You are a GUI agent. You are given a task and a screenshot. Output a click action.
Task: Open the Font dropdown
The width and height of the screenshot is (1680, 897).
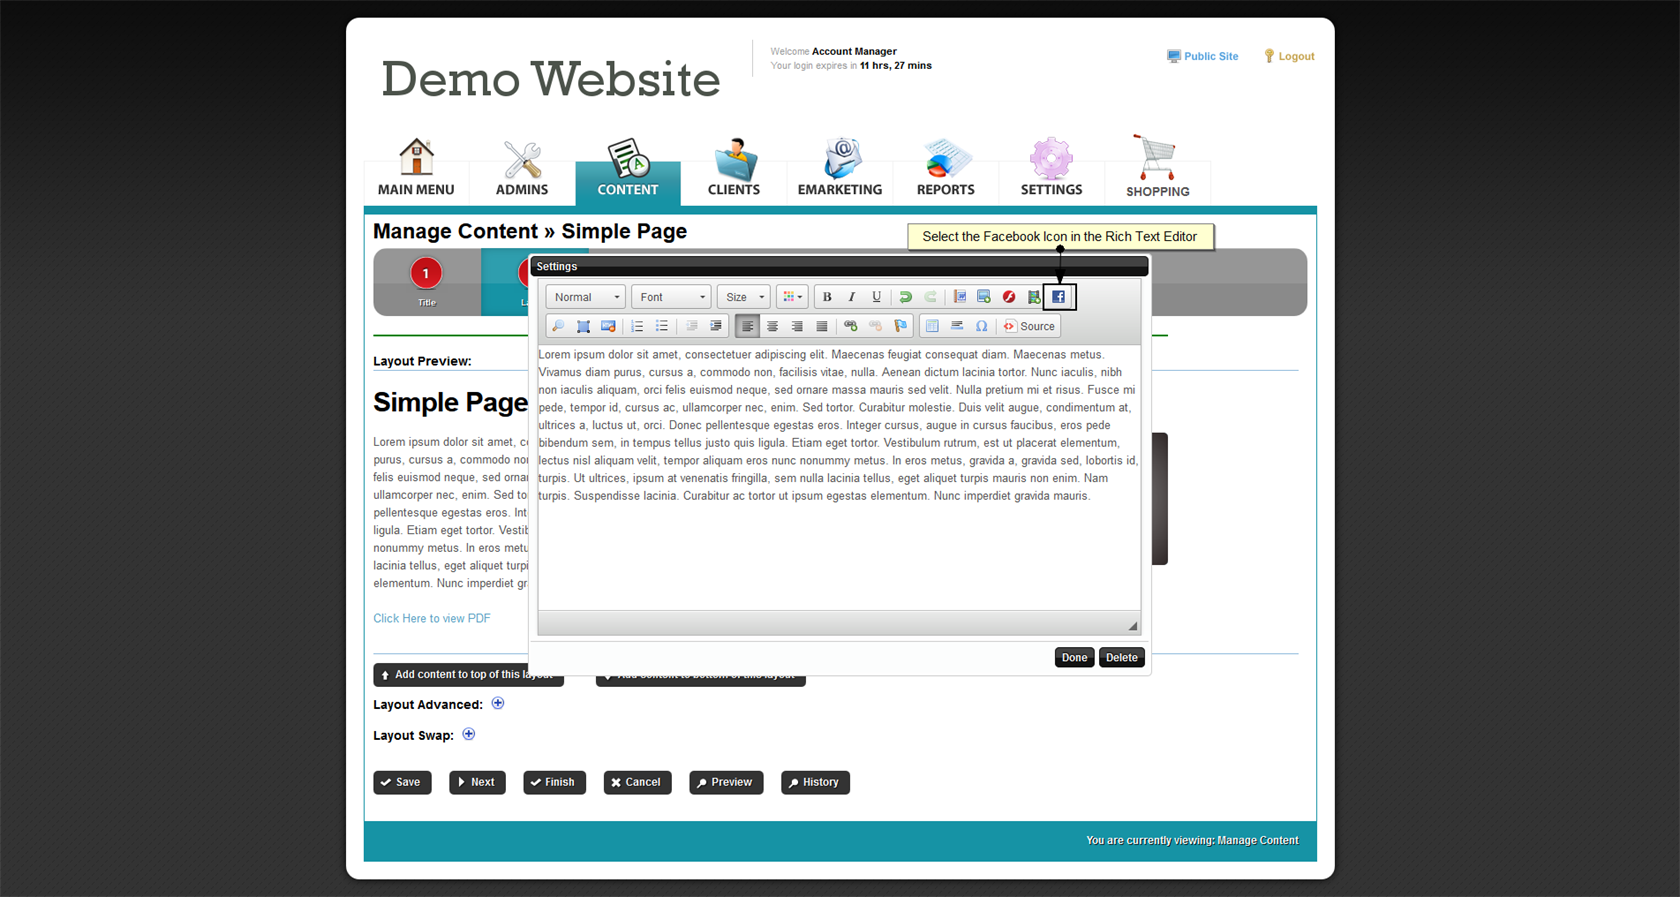(x=671, y=297)
